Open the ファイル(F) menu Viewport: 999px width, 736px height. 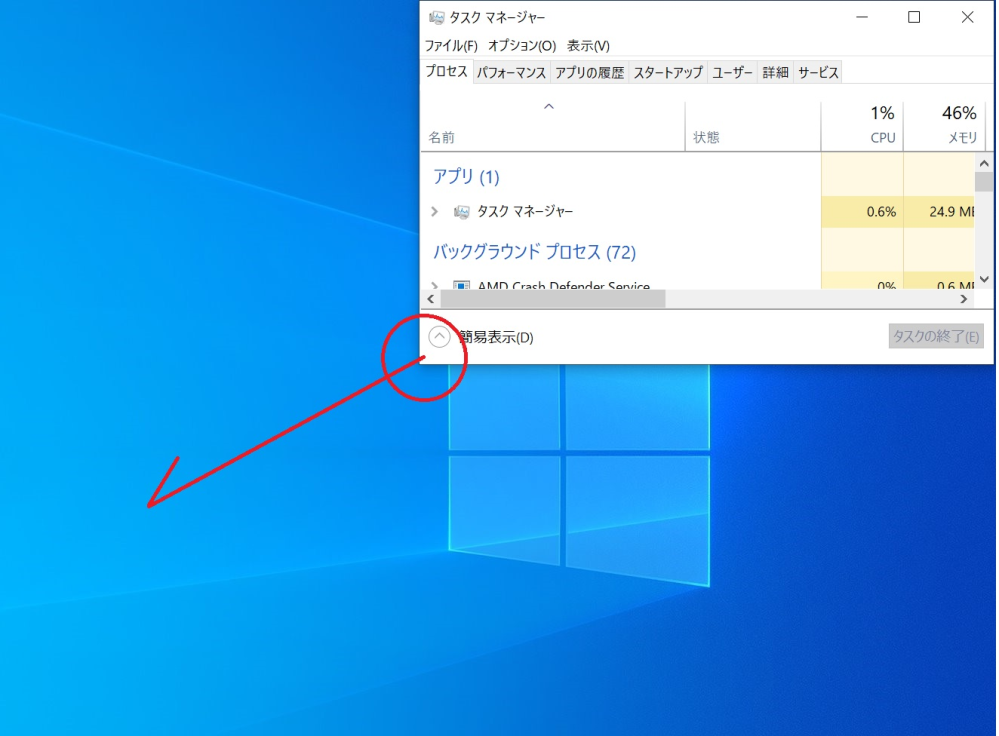tap(451, 46)
